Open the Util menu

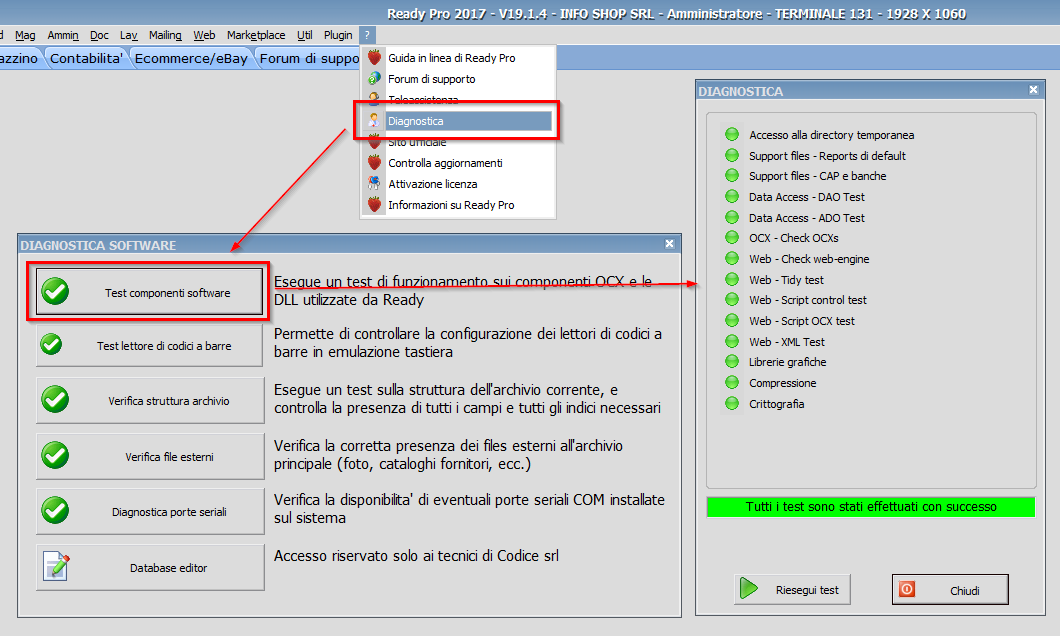(x=305, y=35)
